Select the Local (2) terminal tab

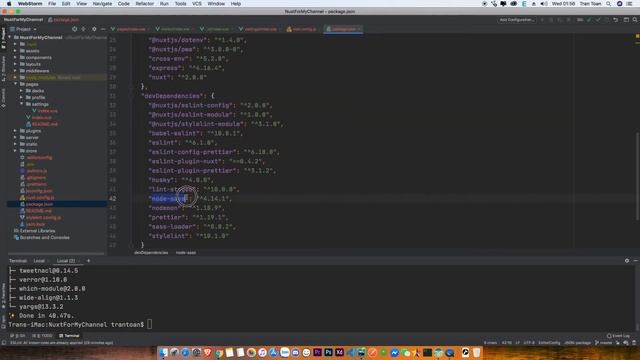click(x=67, y=261)
